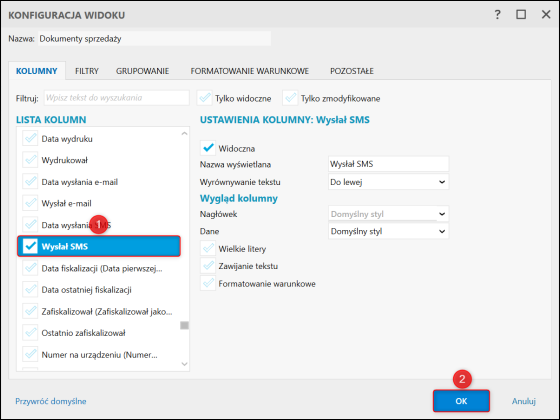This screenshot has width=560, height=420.
Task: Select the Ostatnio zafiskalizował row text
Action: [83, 333]
